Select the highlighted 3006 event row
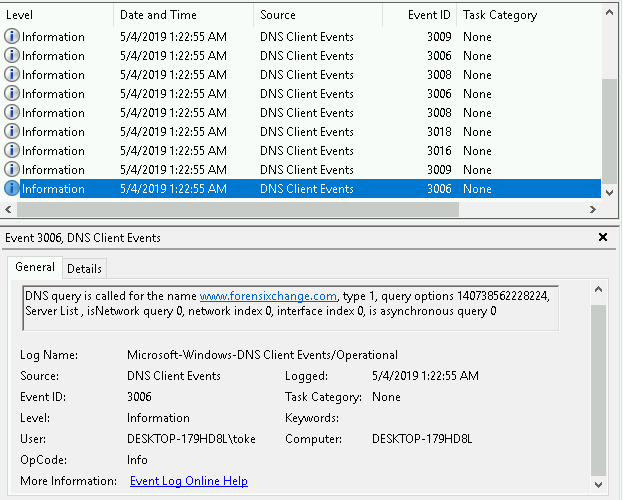 point(302,189)
